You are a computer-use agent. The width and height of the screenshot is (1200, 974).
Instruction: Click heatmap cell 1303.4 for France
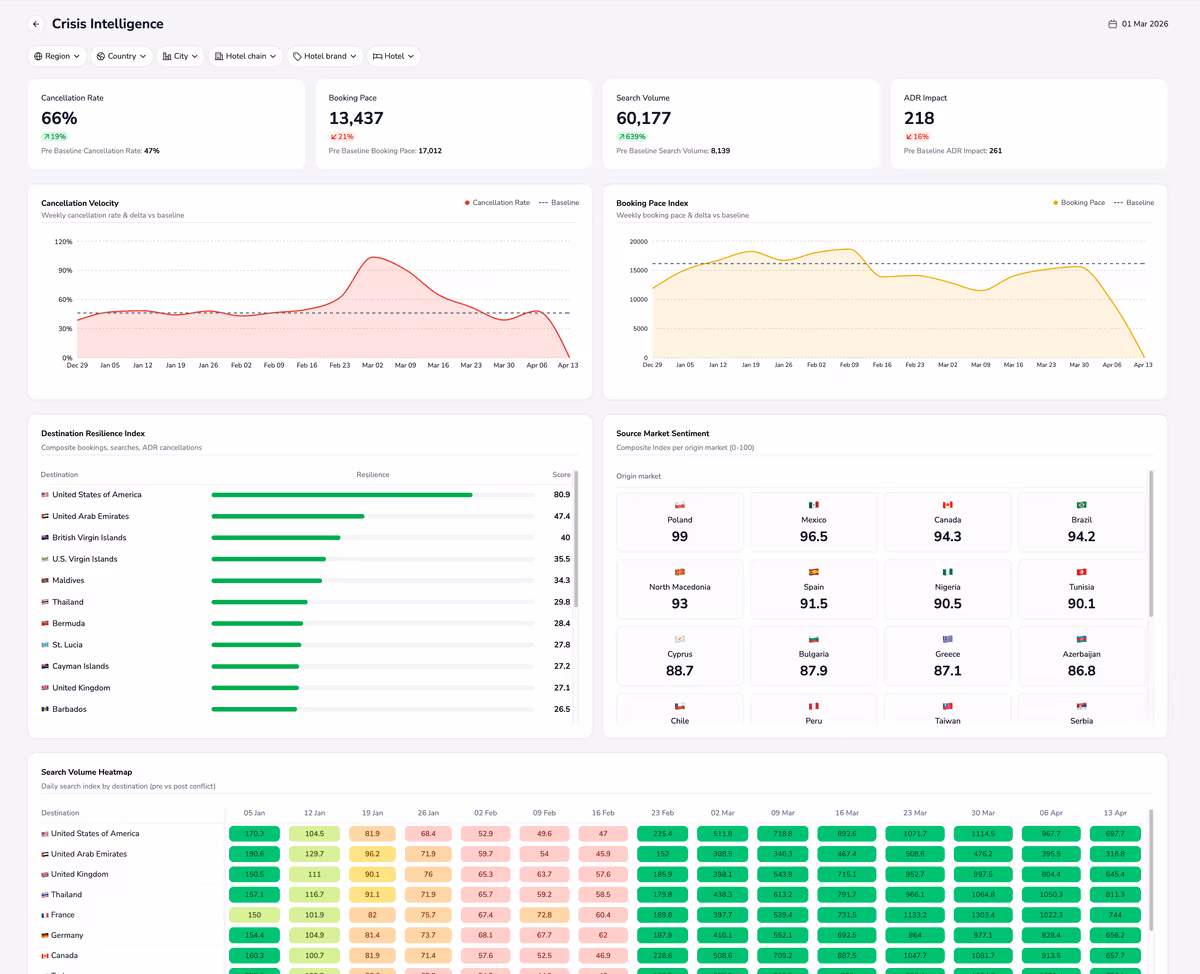point(982,915)
